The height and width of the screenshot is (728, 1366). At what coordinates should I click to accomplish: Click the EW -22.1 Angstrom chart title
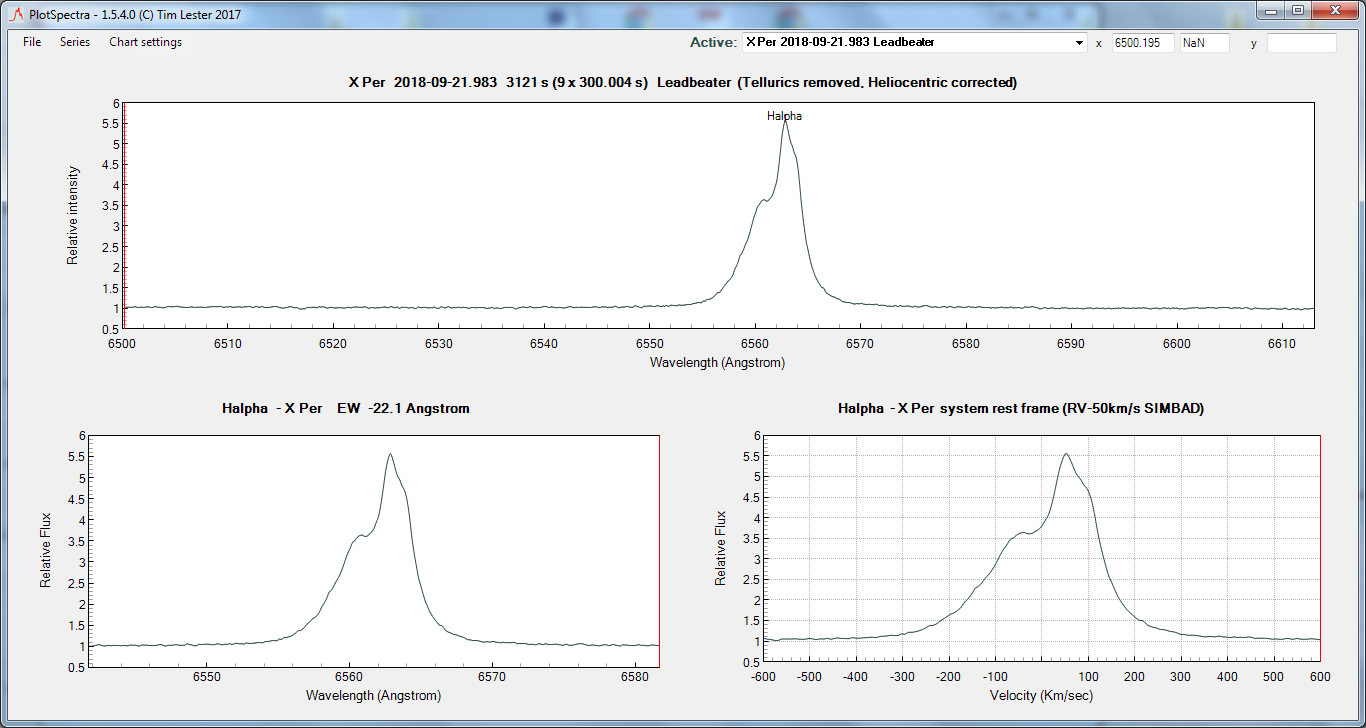(x=345, y=408)
